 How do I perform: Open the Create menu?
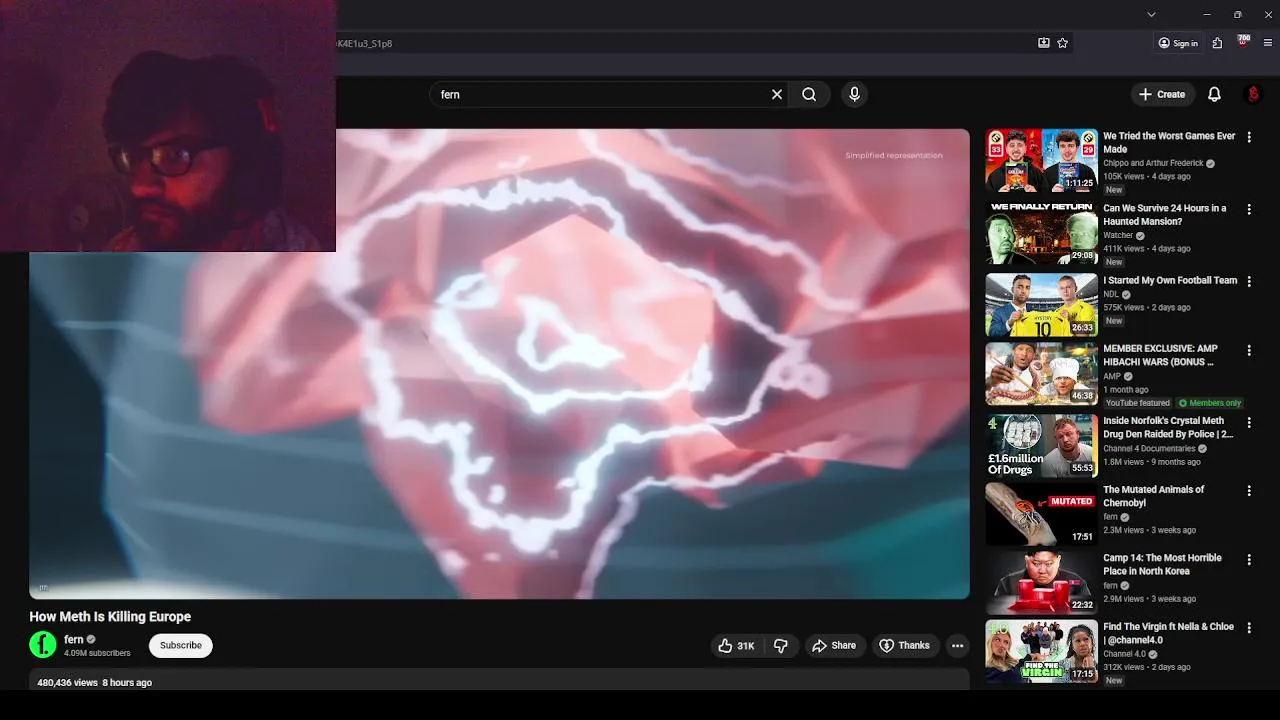click(x=1162, y=94)
